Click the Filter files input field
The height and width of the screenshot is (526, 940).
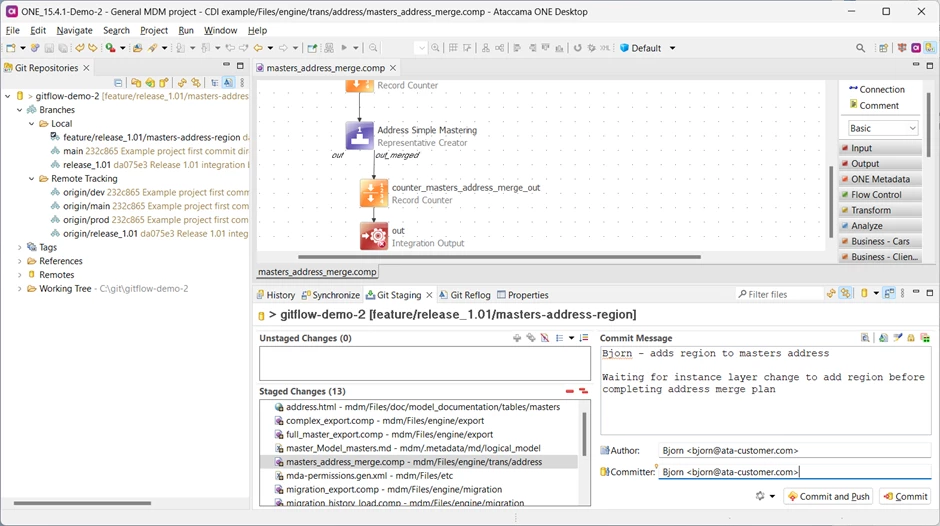pos(779,294)
